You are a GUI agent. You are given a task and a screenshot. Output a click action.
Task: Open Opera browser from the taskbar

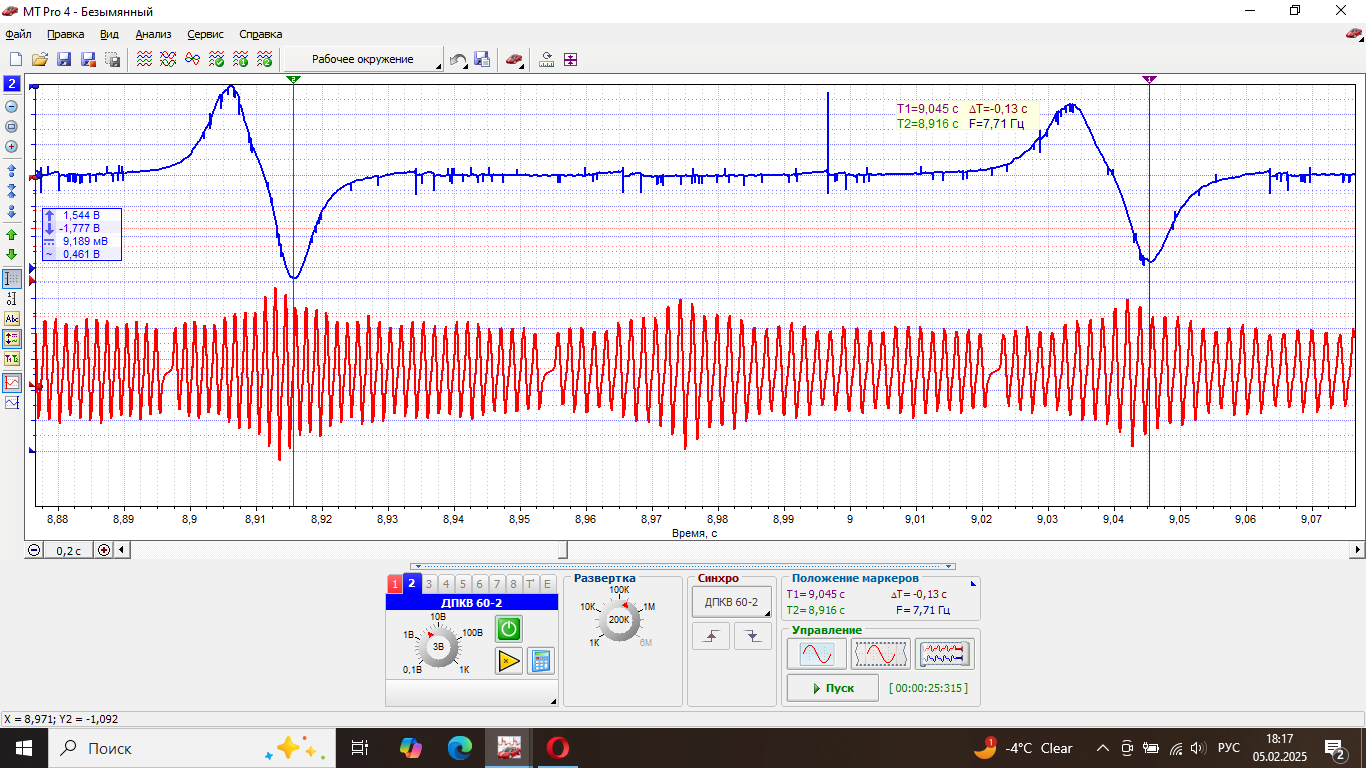coord(558,747)
